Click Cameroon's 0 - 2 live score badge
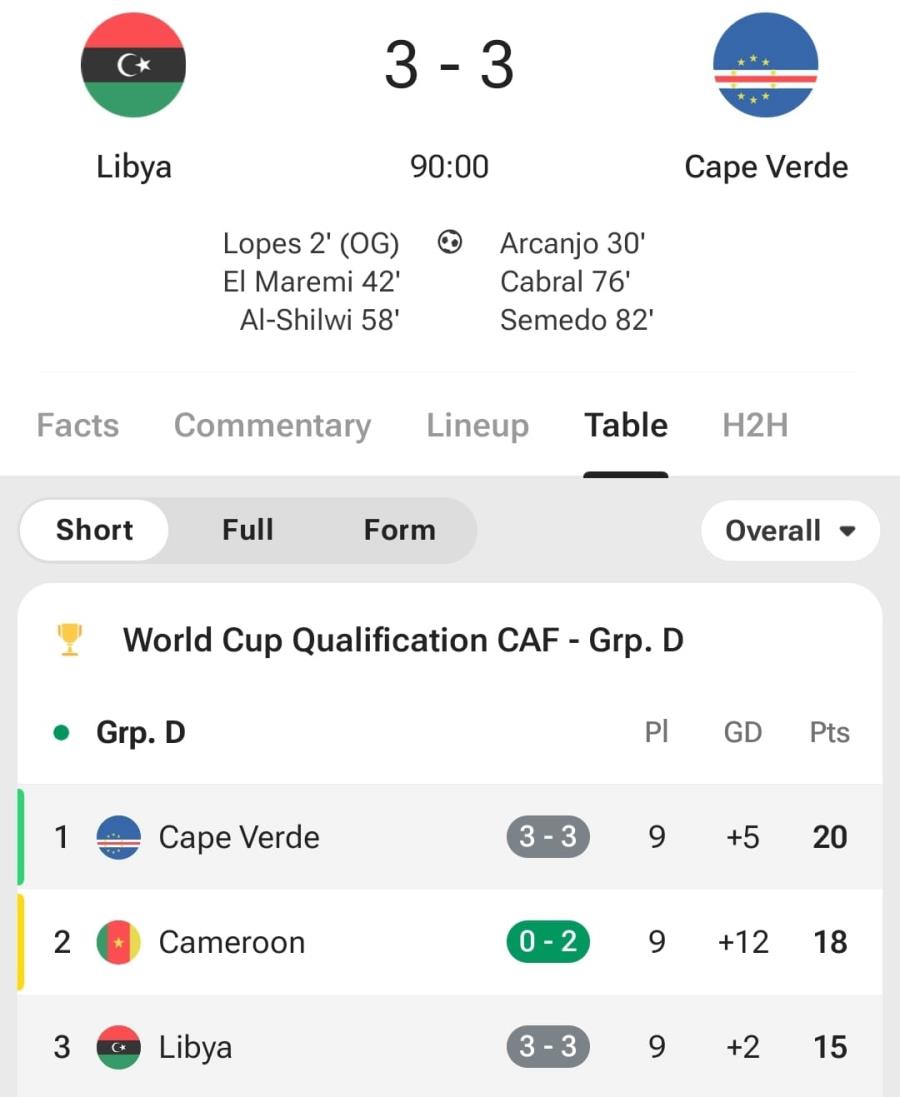This screenshot has height=1097, width=900. coord(548,942)
